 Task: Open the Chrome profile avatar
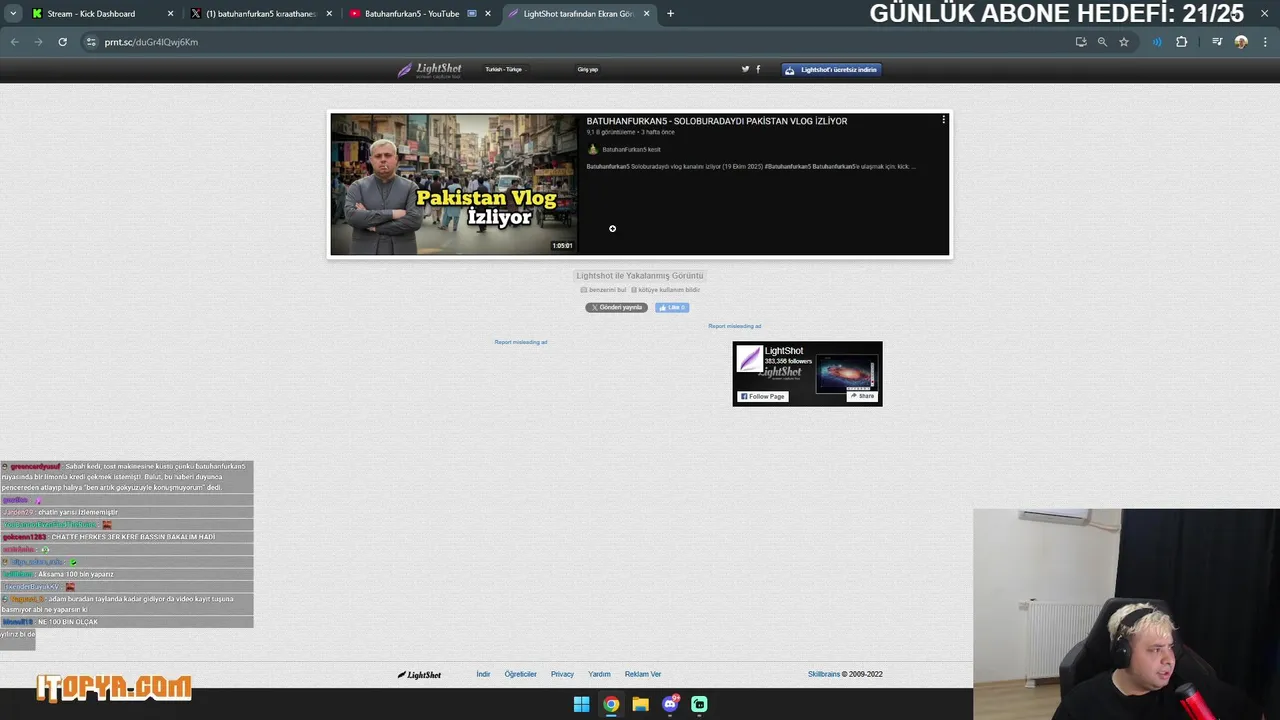(x=1241, y=42)
